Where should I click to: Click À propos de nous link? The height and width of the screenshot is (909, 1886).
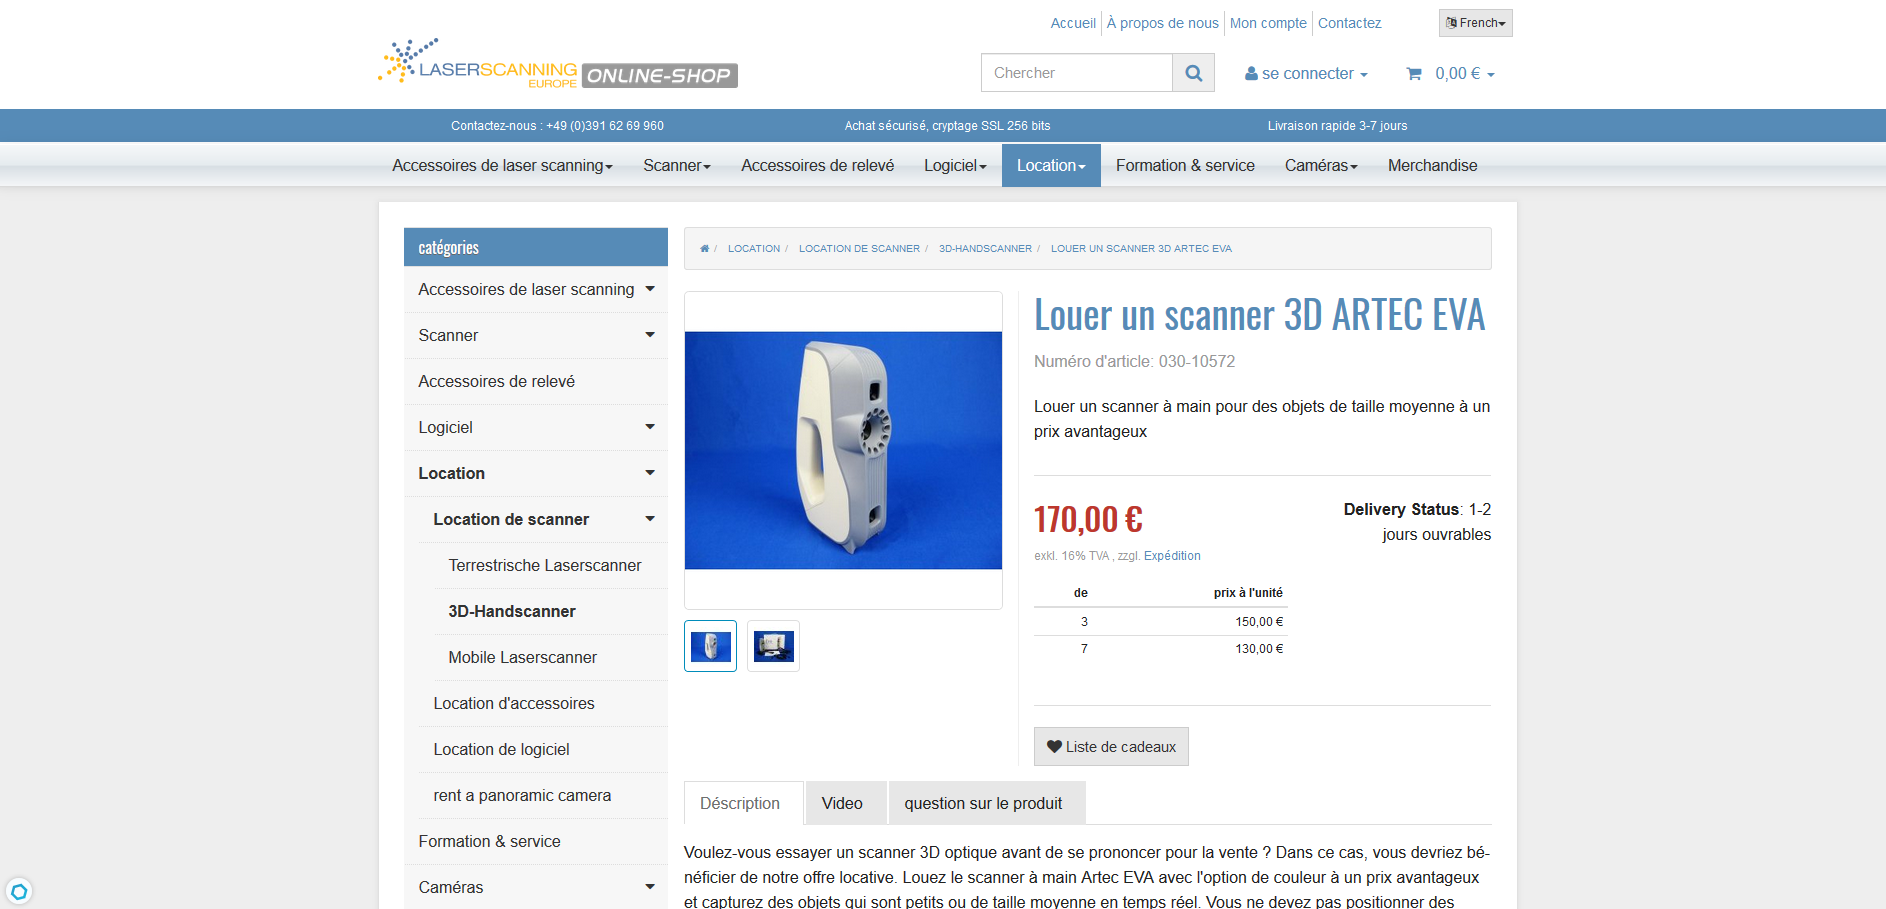[x=1162, y=23]
